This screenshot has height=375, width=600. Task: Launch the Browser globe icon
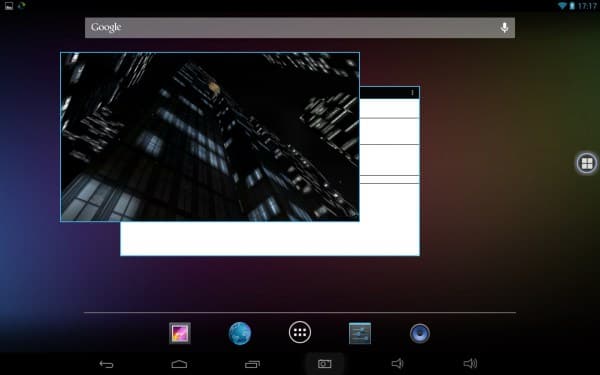click(x=240, y=333)
